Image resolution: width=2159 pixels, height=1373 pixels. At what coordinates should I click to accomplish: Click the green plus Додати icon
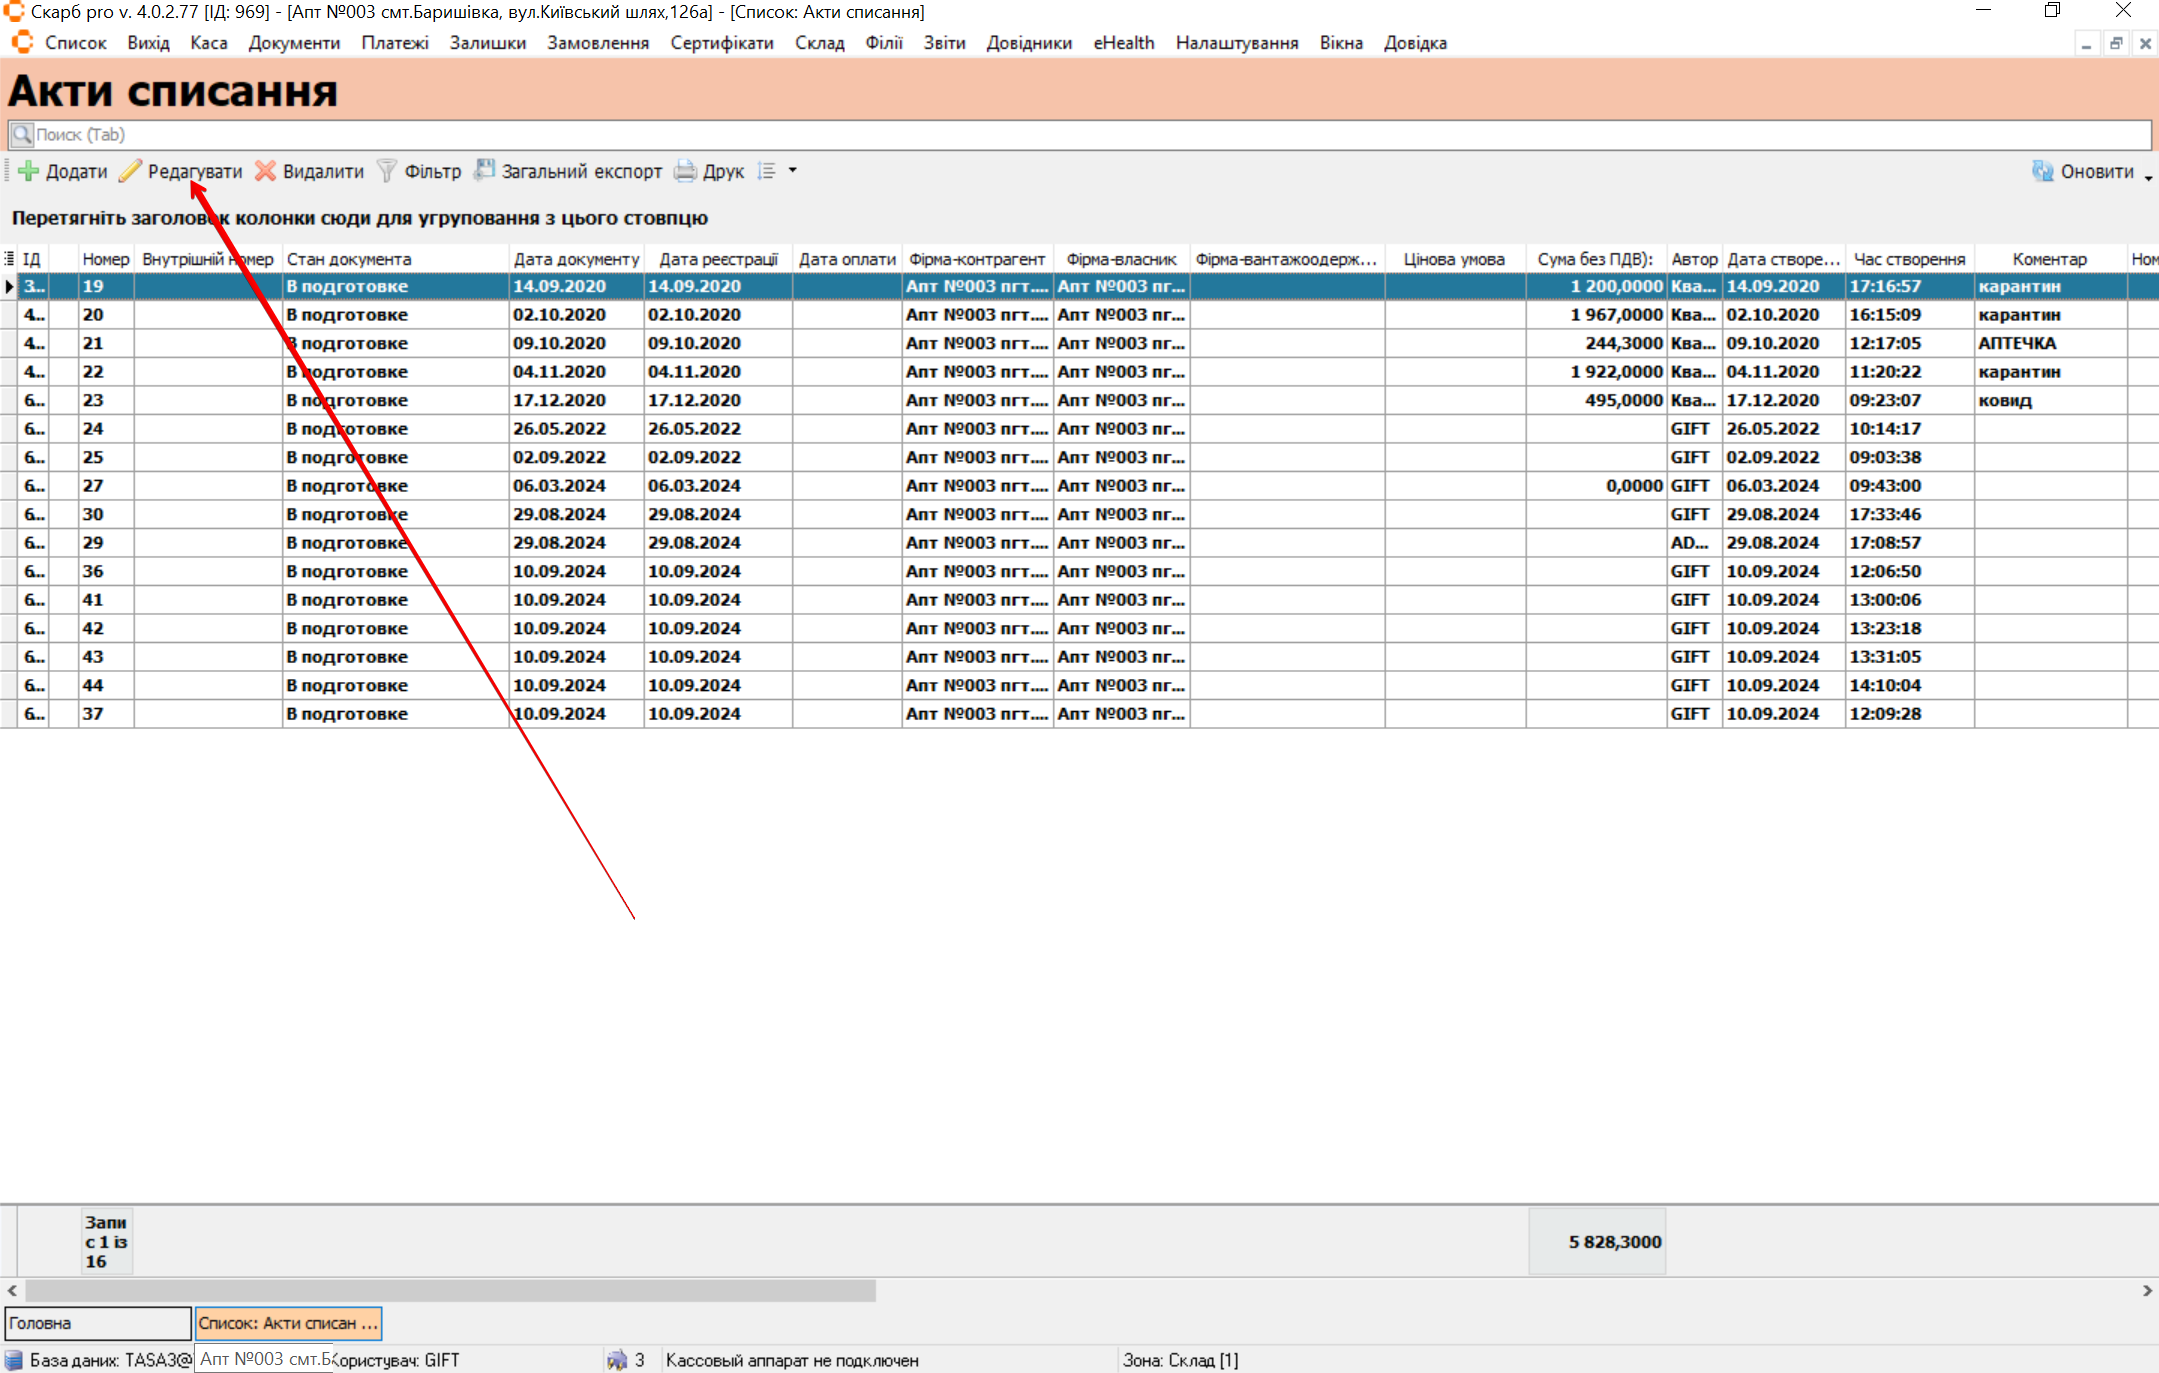pyautogui.click(x=29, y=171)
